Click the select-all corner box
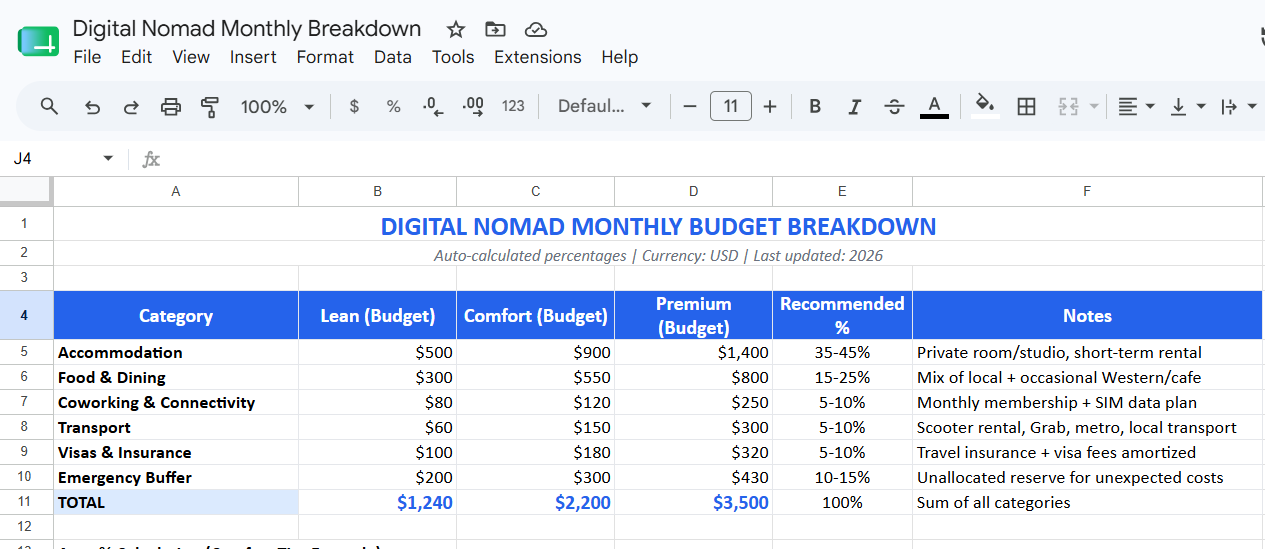 click(x=26, y=191)
